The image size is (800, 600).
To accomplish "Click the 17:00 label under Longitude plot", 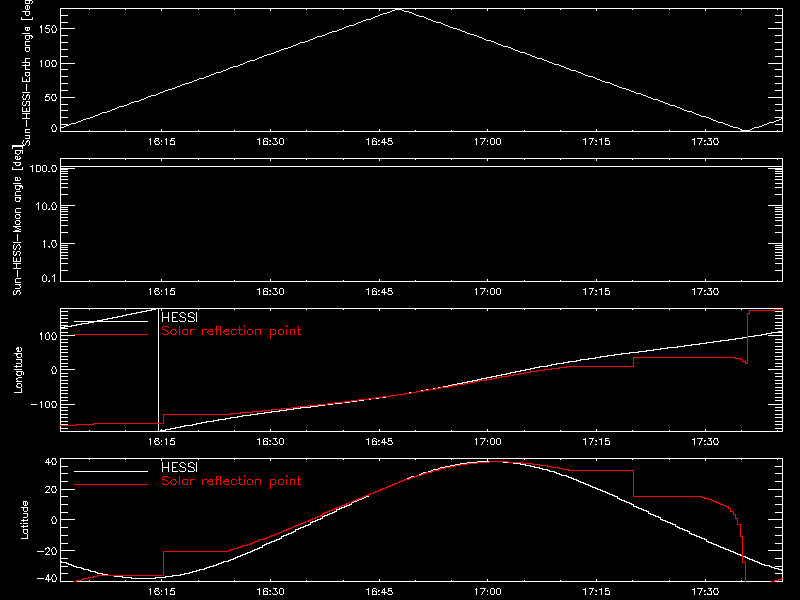I will coord(487,442).
